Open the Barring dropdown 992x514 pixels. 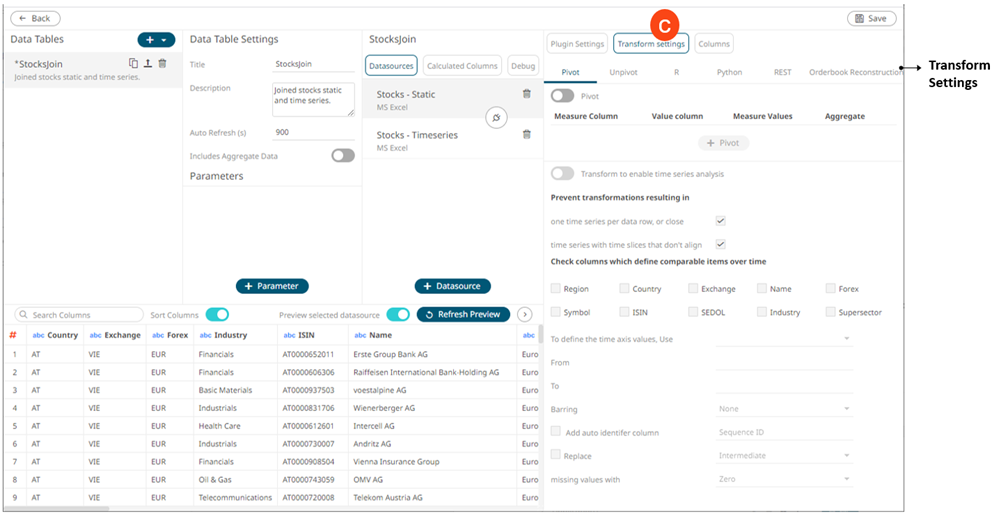pos(784,409)
